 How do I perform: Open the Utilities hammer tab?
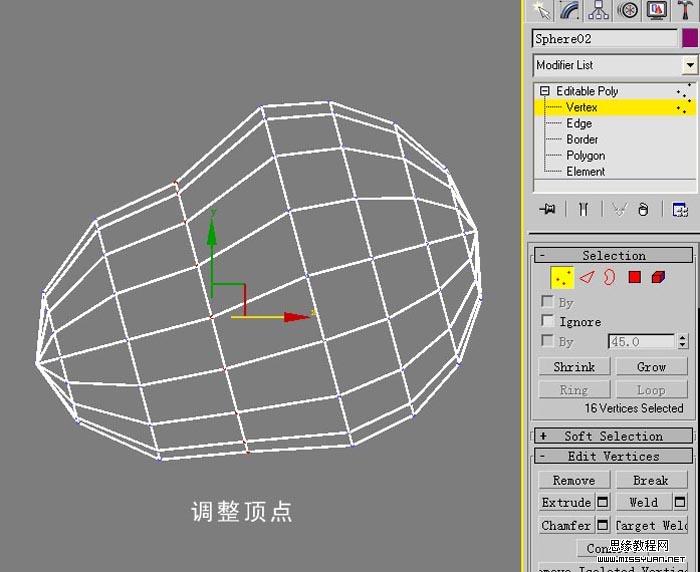(x=685, y=10)
